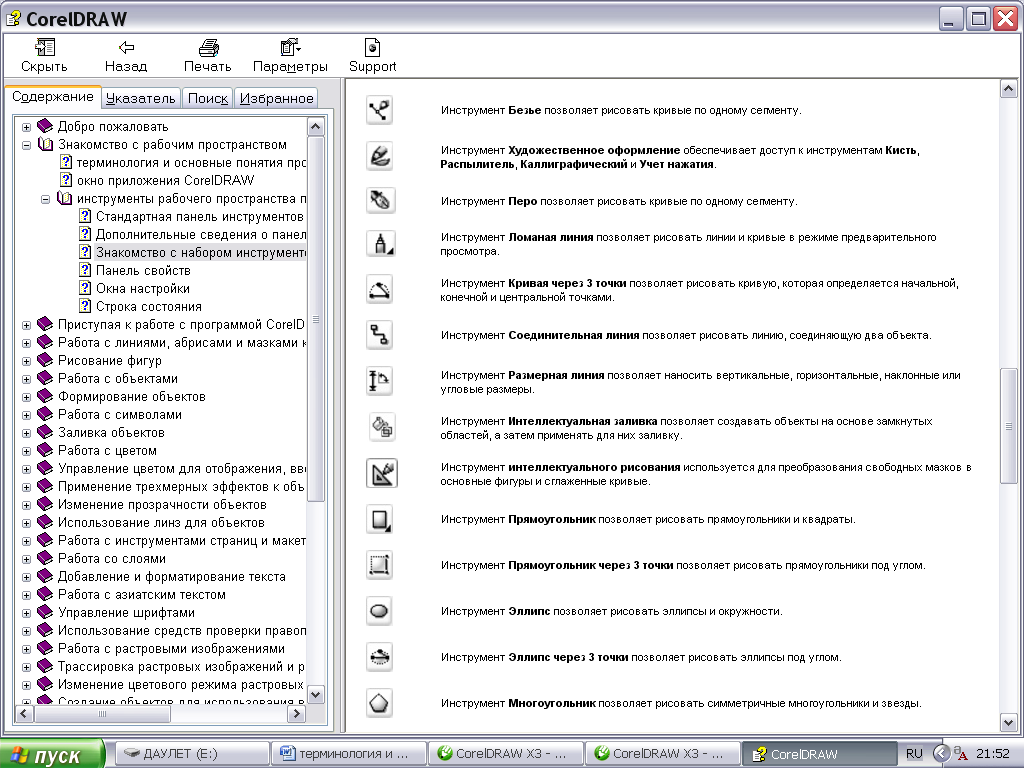Click topic pane scroll-up arrow
Screen dimensions: 1024x768
coord(1008,89)
